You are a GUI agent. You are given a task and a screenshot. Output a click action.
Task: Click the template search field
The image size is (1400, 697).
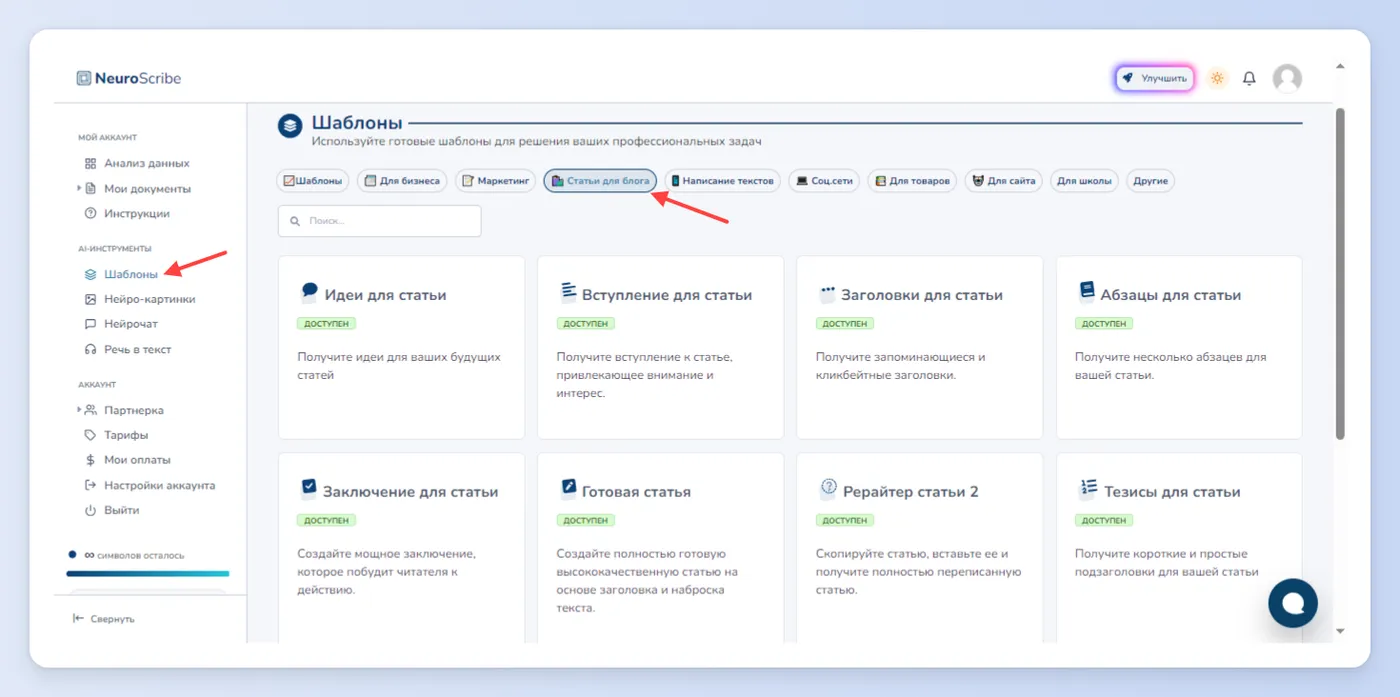[380, 221]
